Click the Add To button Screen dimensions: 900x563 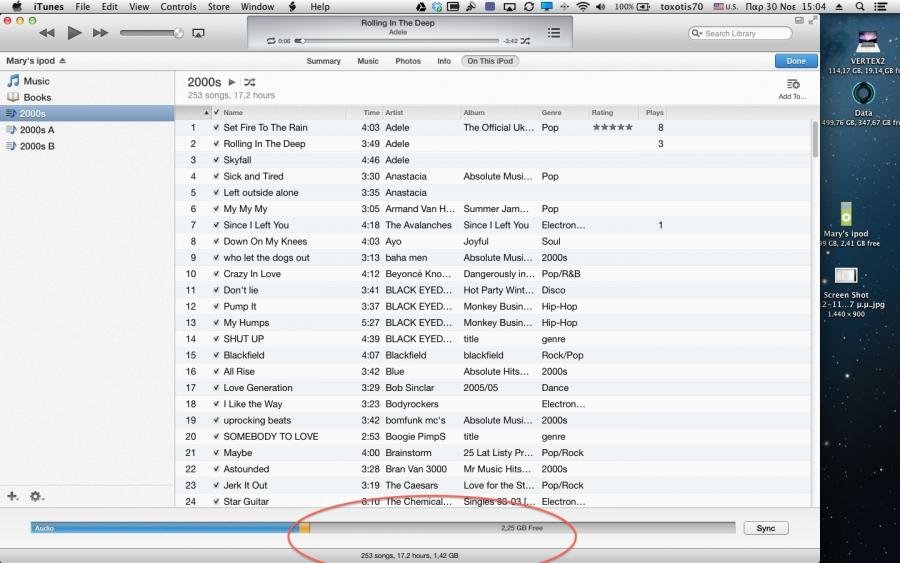(793, 89)
